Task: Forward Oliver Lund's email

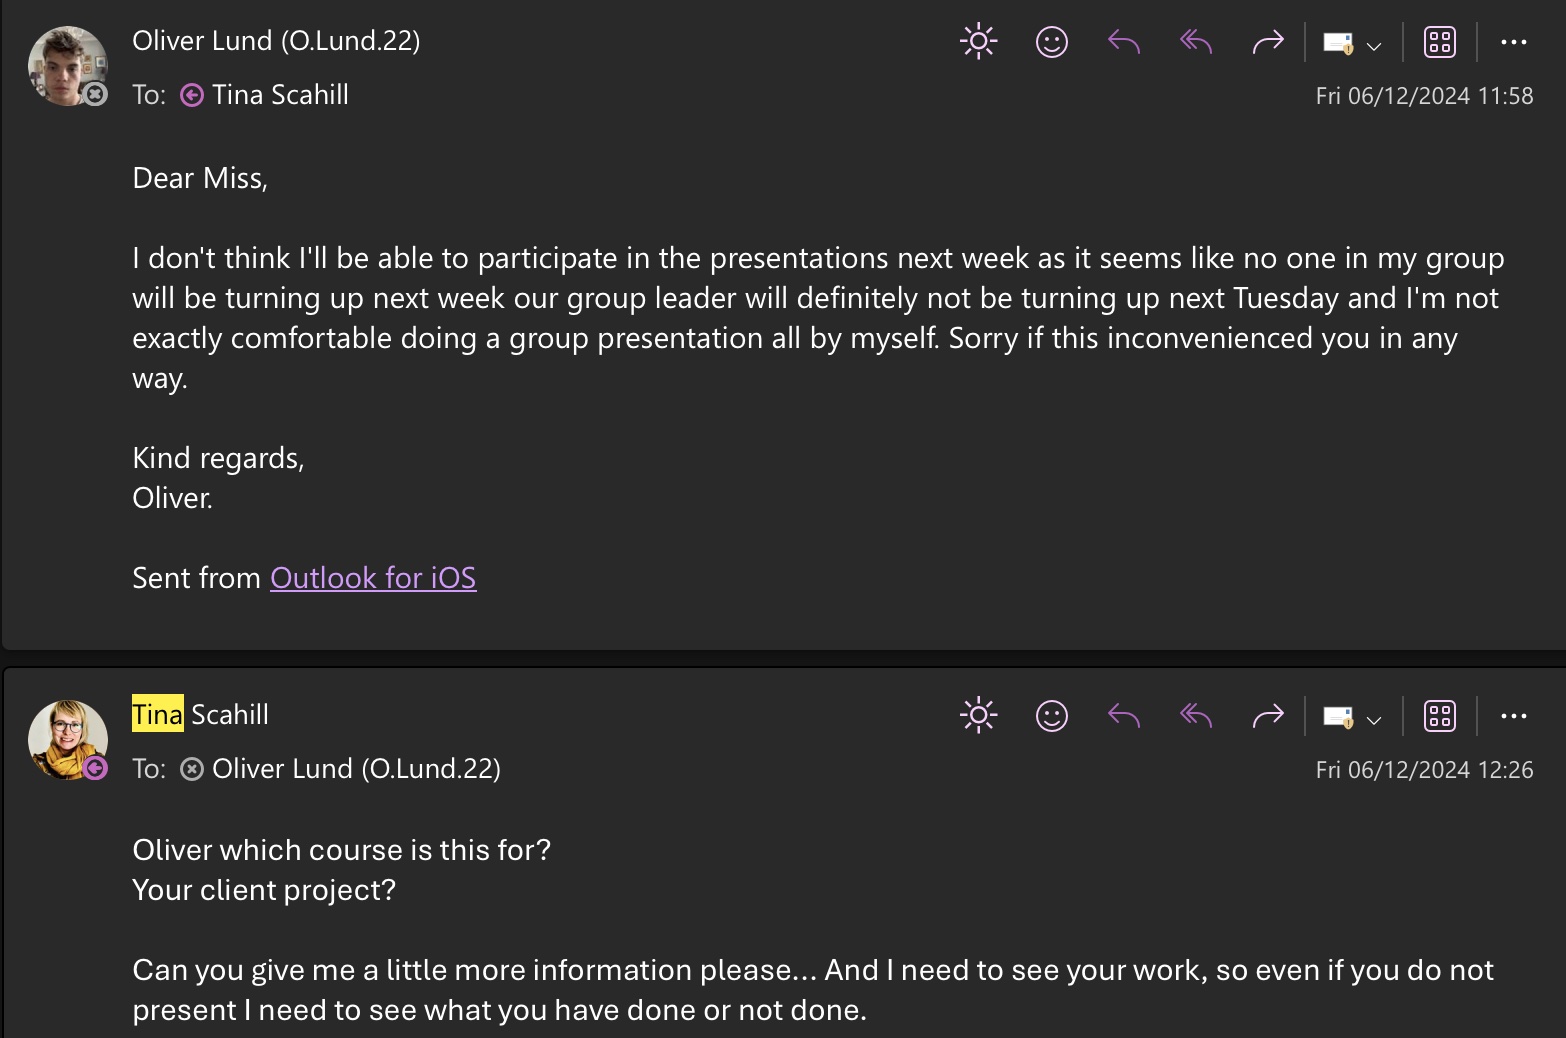Action: coord(1267,42)
